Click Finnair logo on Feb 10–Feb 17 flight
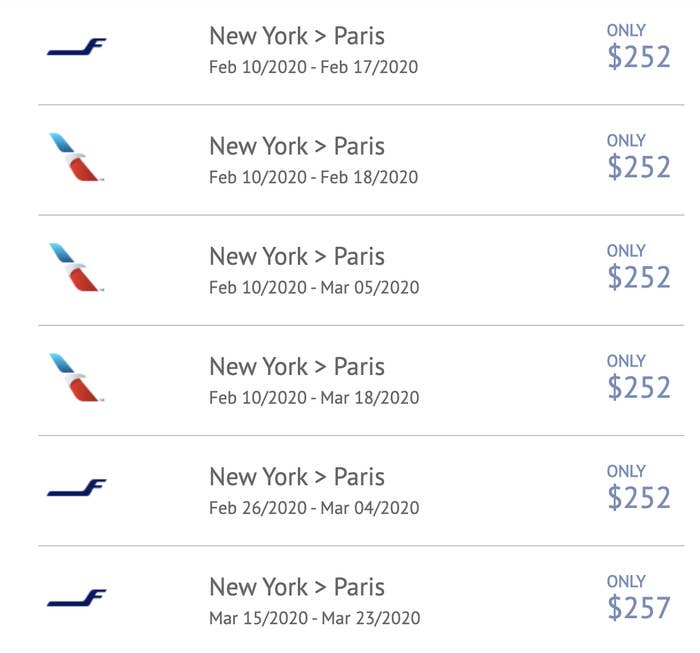 [77, 47]
